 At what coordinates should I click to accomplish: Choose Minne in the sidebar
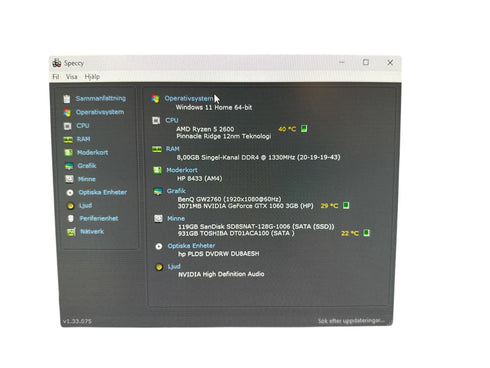(87, 179)
